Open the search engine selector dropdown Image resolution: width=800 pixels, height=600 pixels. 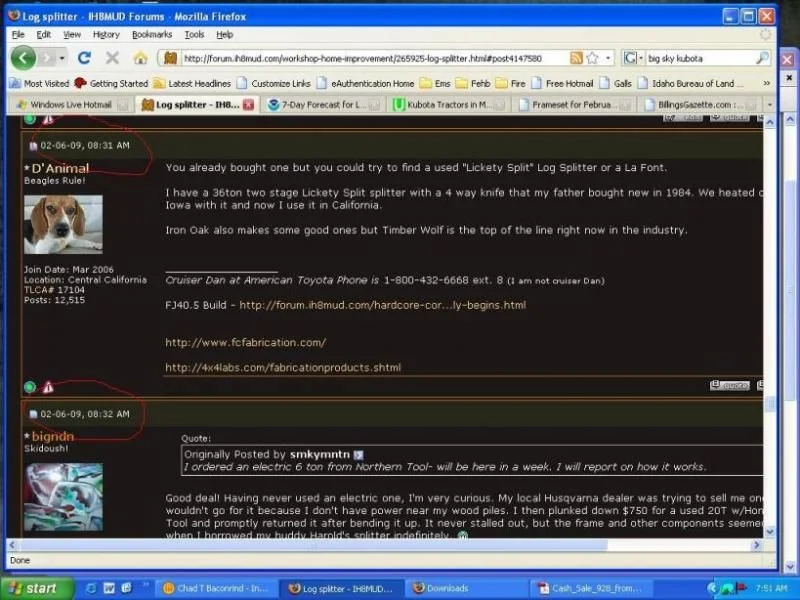(634, 58)
